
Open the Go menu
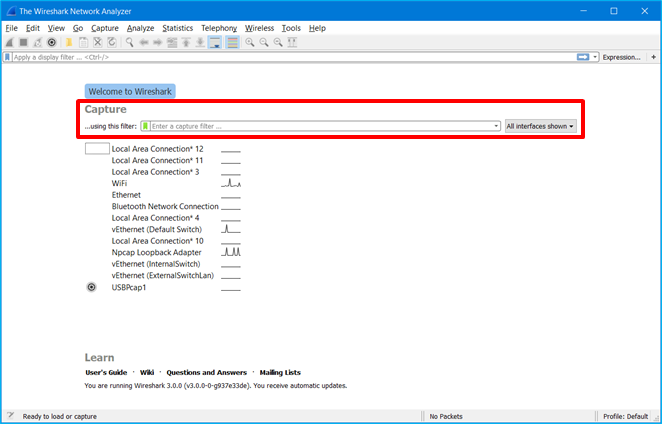coord(78,28)
